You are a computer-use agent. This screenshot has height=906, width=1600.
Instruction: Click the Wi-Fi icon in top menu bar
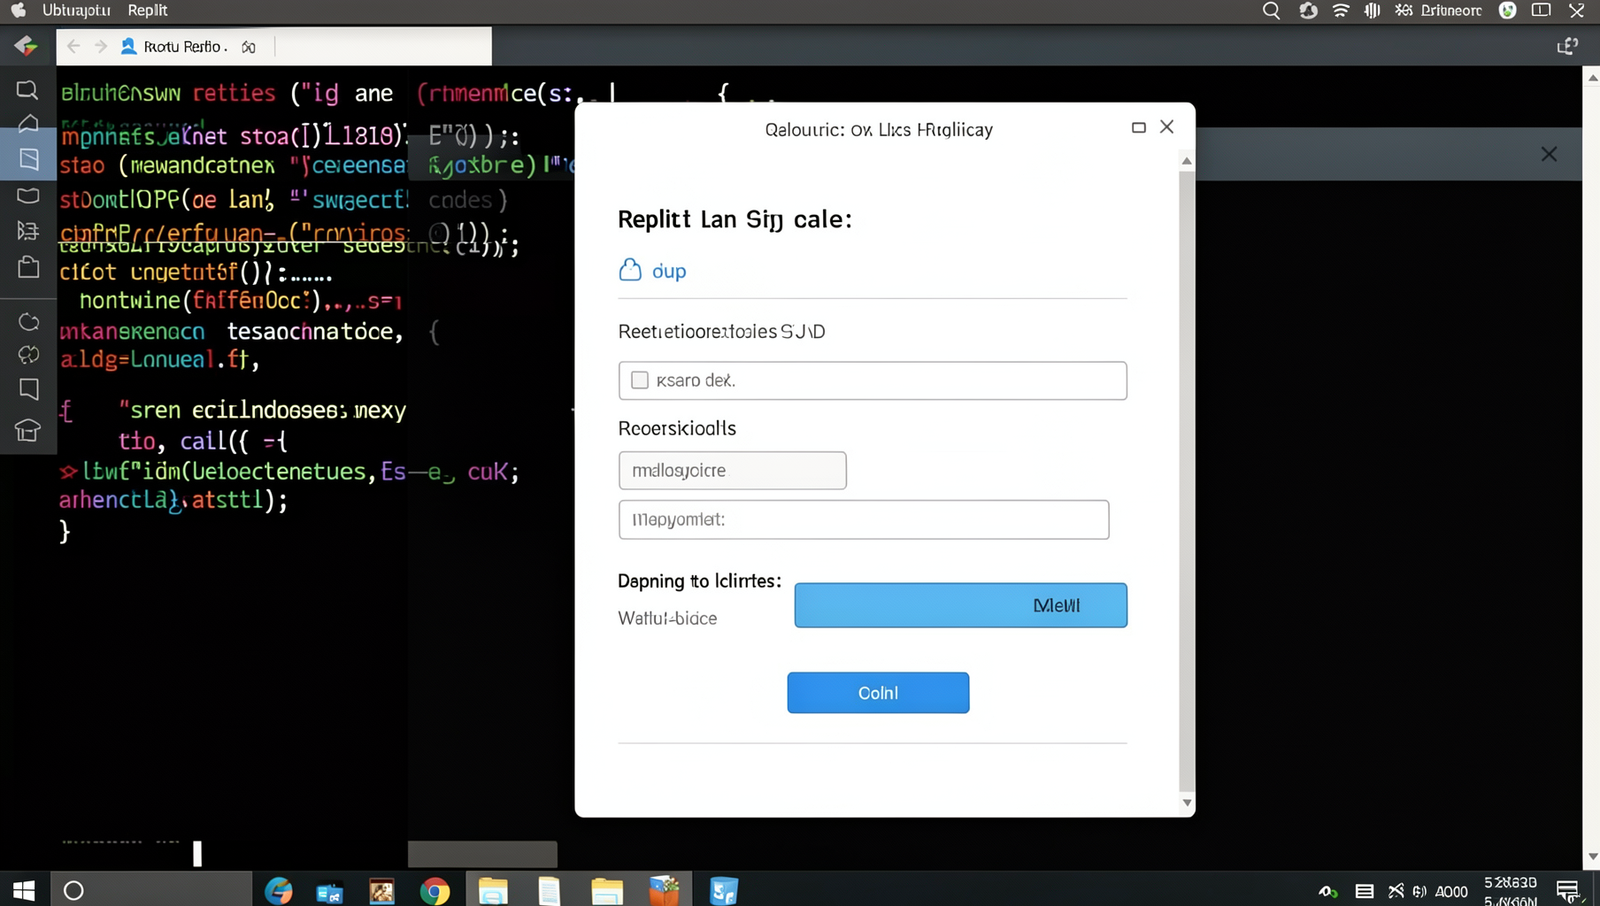tap(1341, 10)
